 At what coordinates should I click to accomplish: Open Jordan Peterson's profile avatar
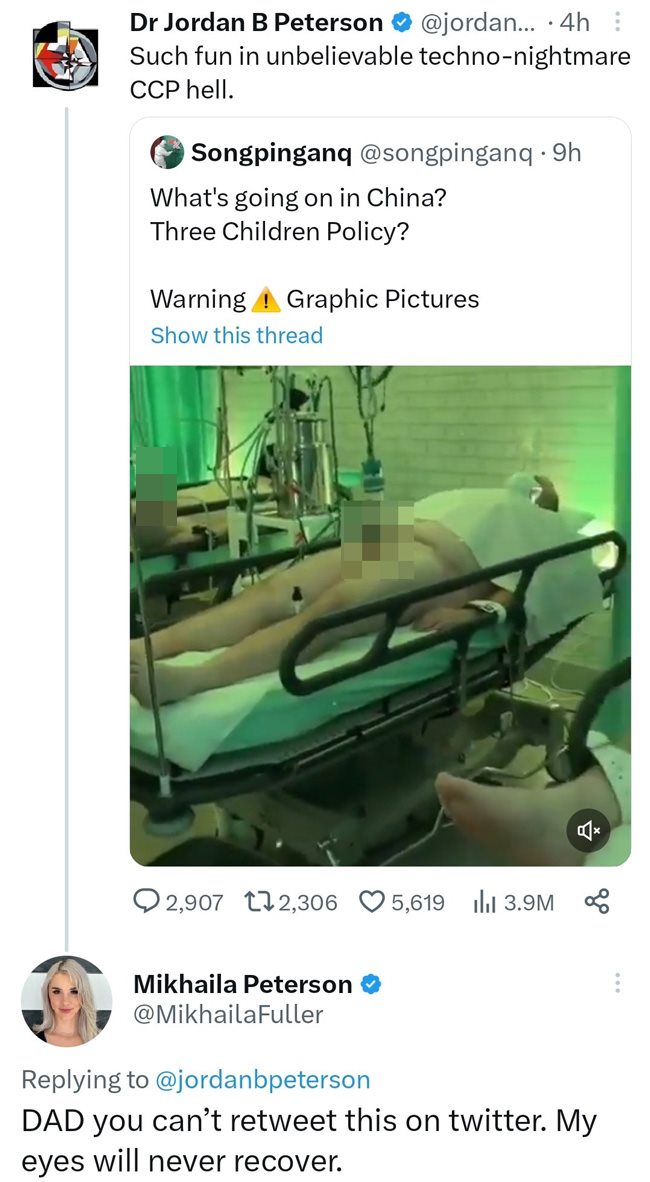pyautogui.click(x=65, y=58)
